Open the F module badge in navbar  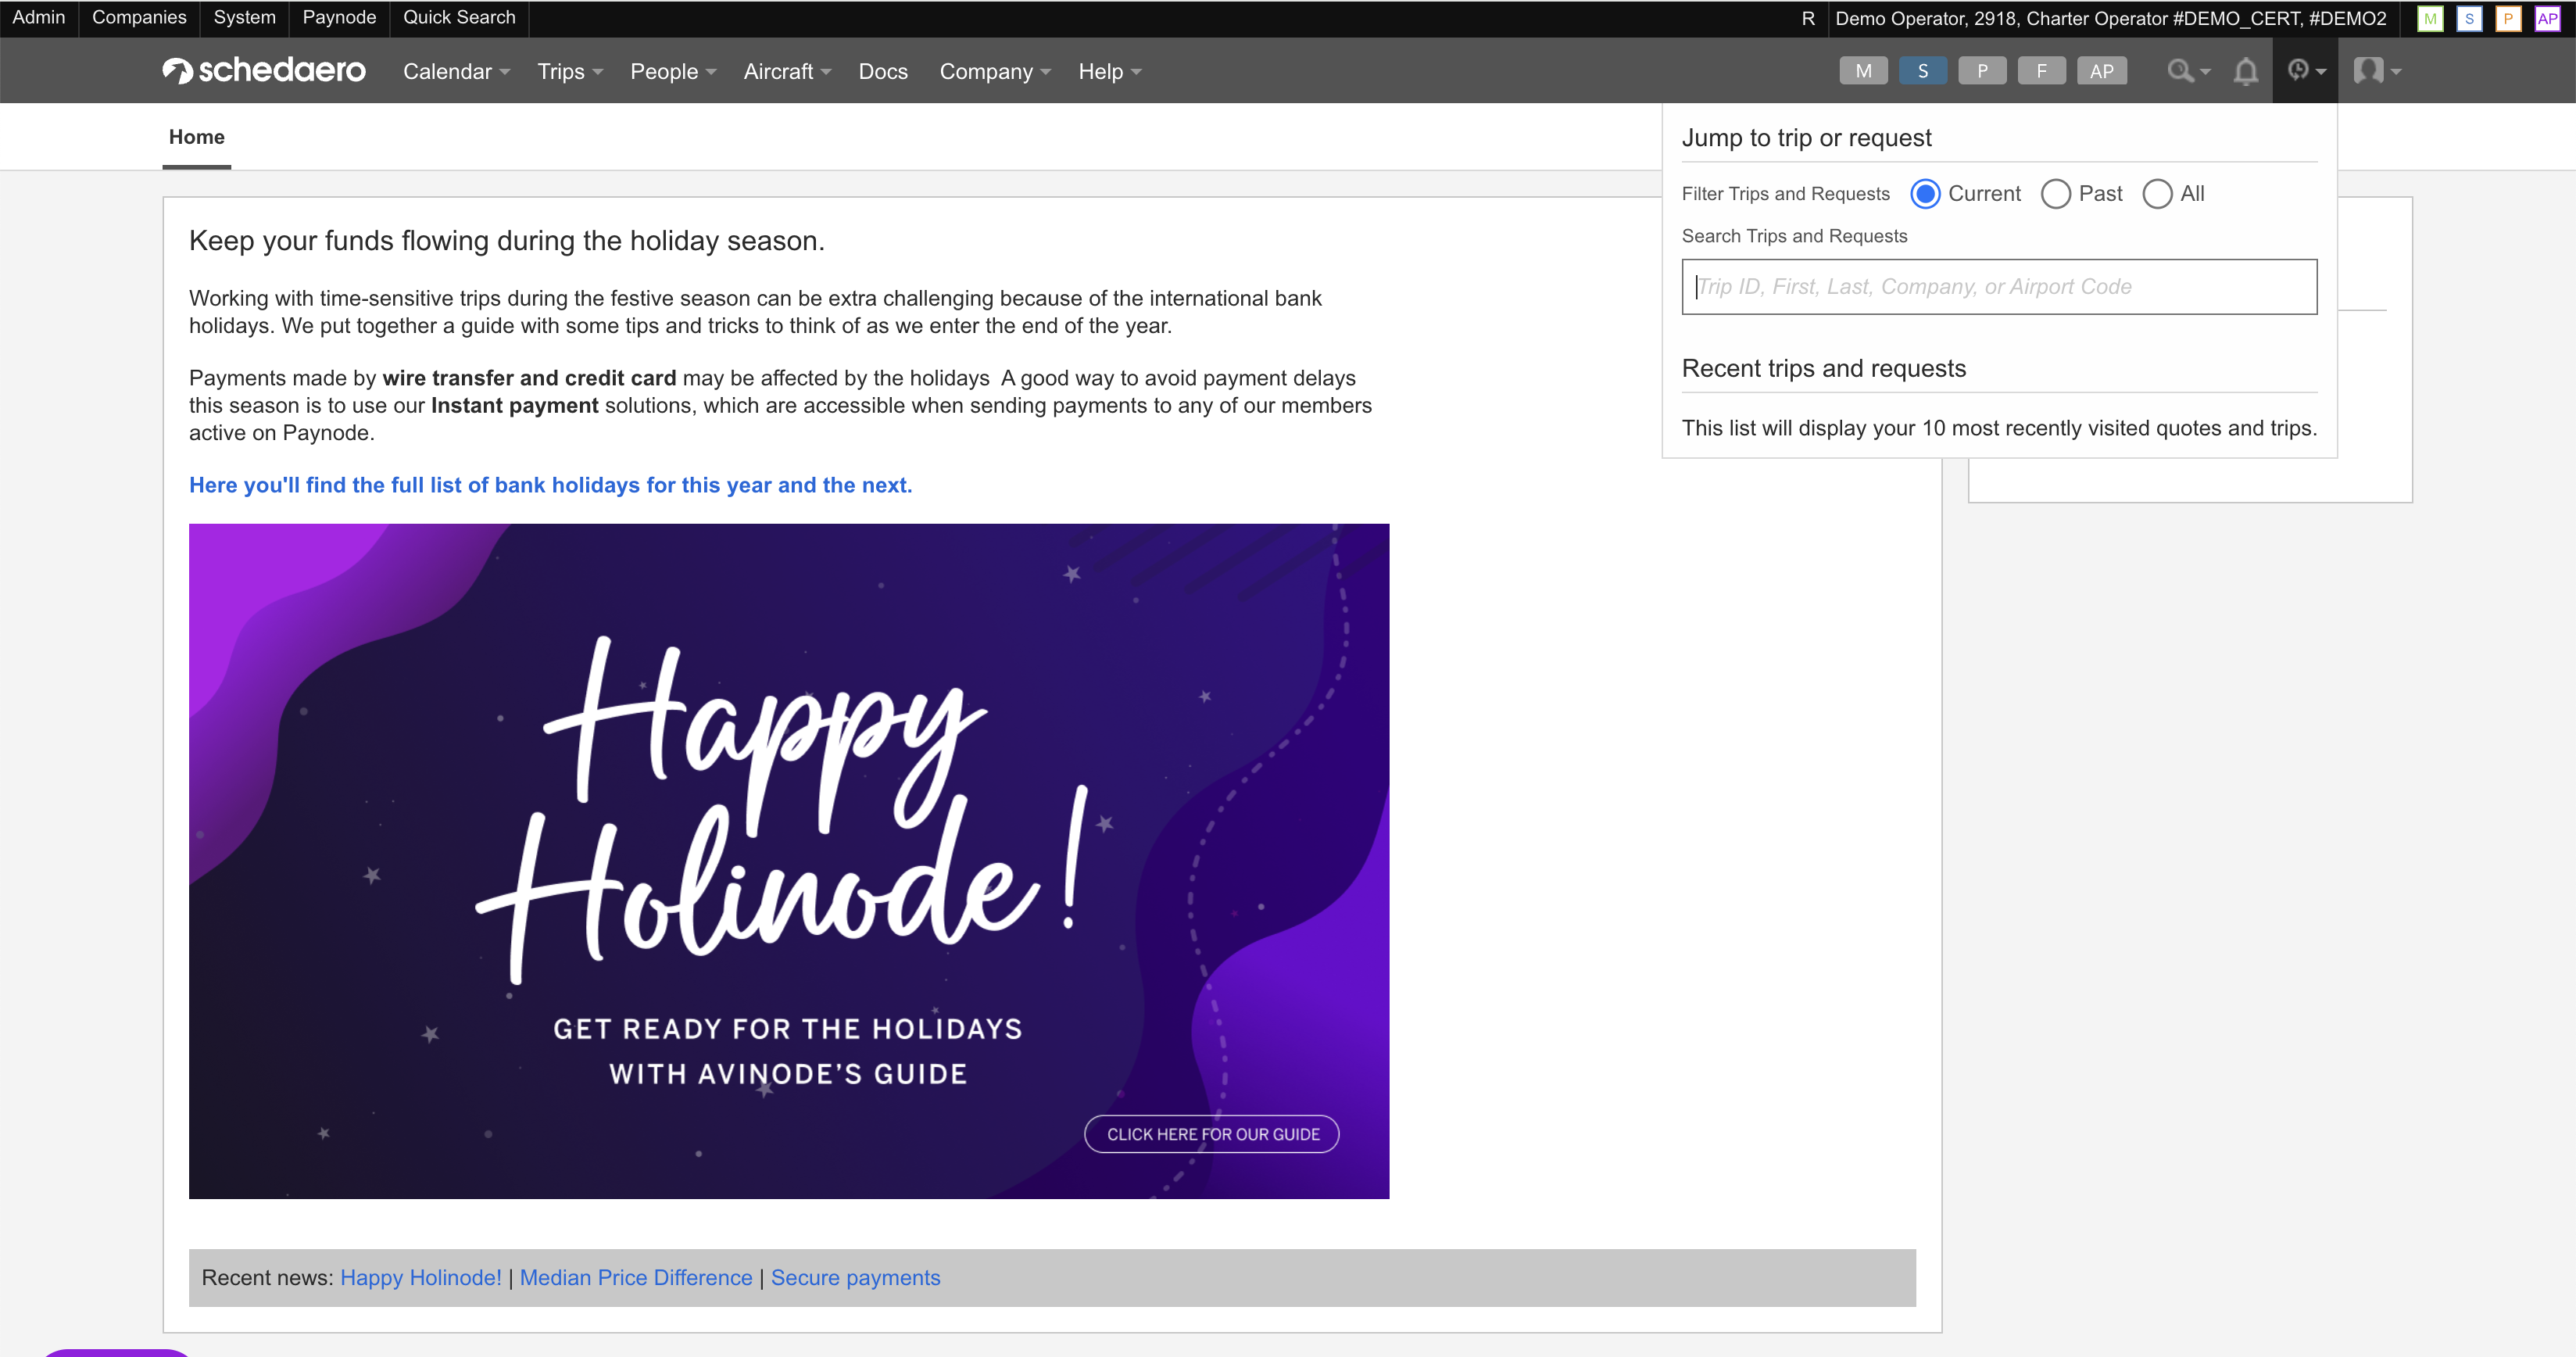(2041, 71)
